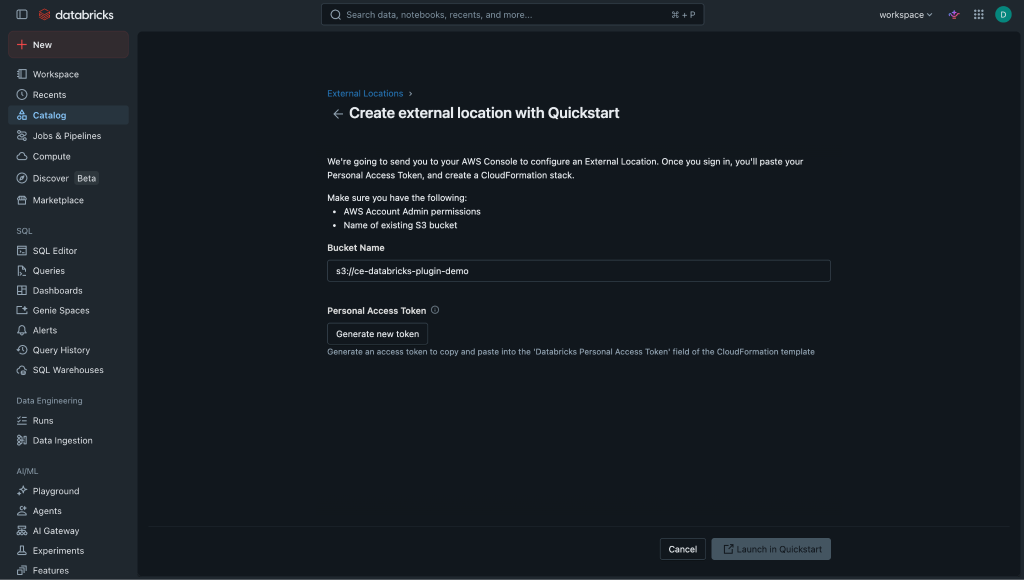
Task: Open Workspace in the sidebar
Action: click(68, 74)
